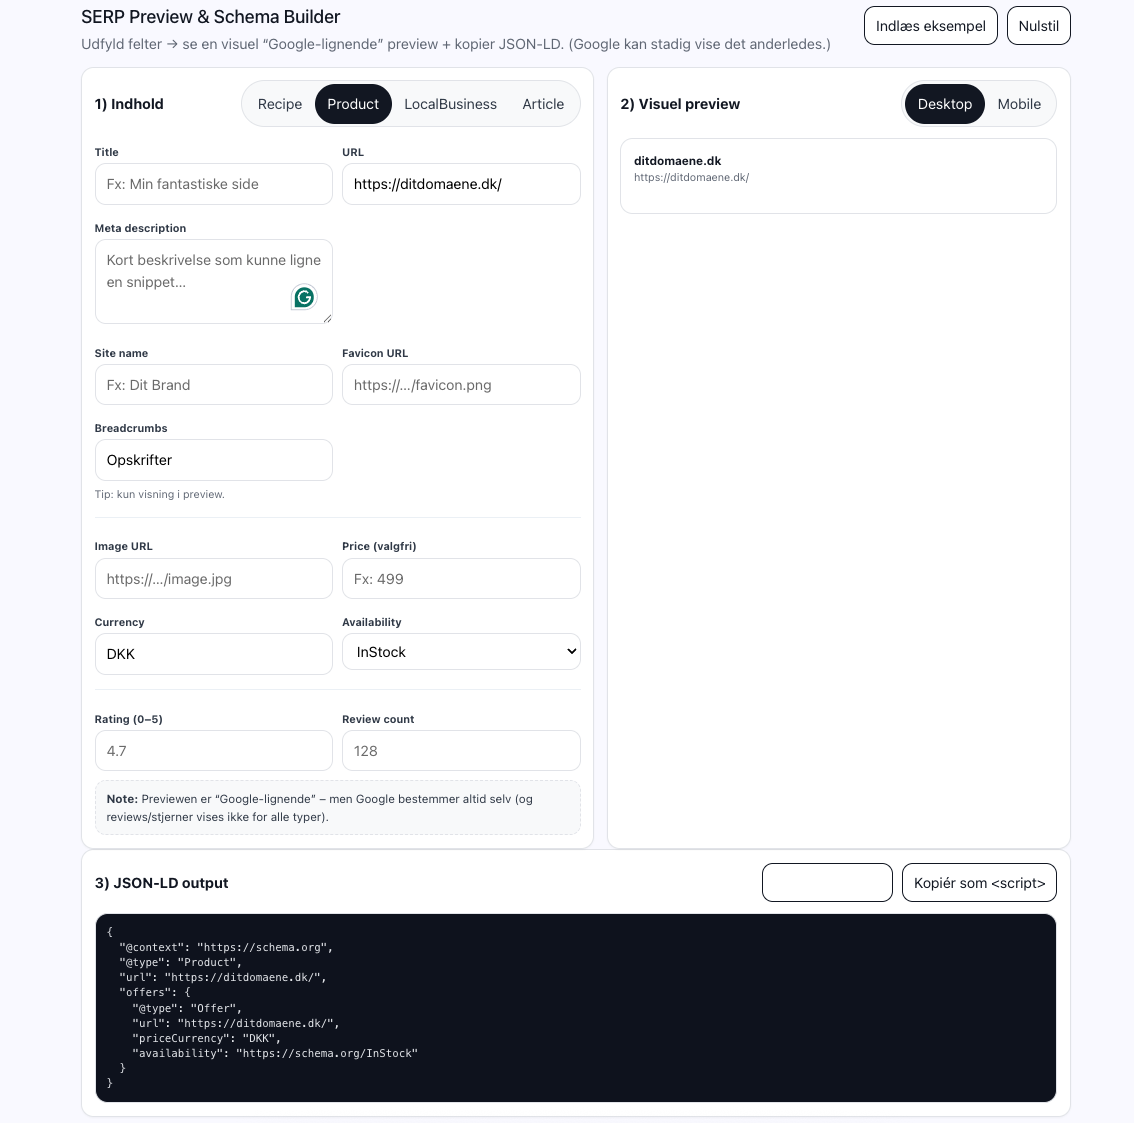1134x1123 pixels.
Task: Focus the Site name field
Action: click(x=213, y=385)
